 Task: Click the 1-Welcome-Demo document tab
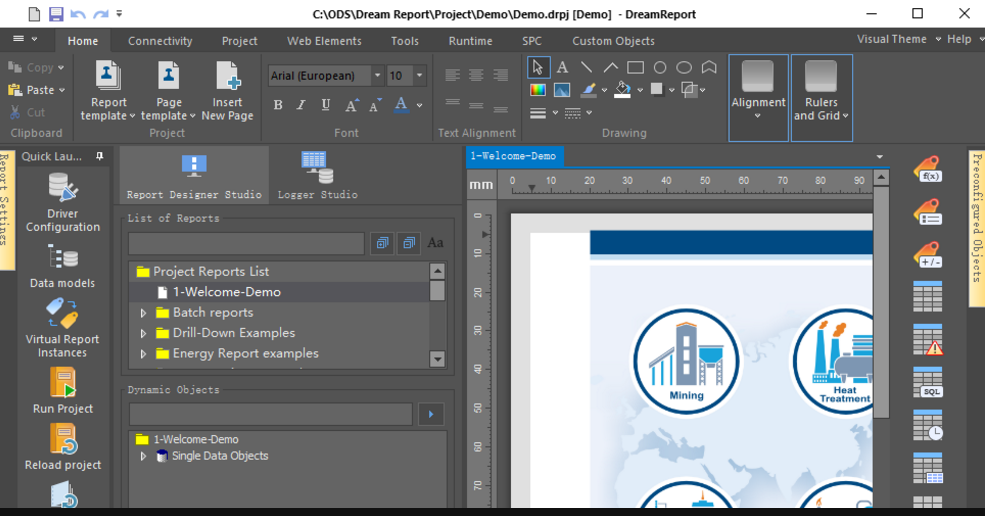pos(514,156)
